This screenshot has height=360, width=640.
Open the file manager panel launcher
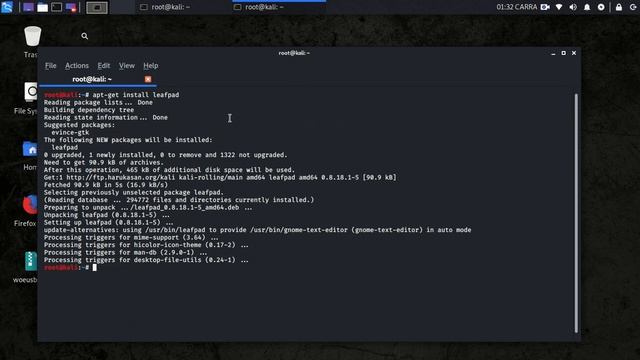click(x=42, y=7)
